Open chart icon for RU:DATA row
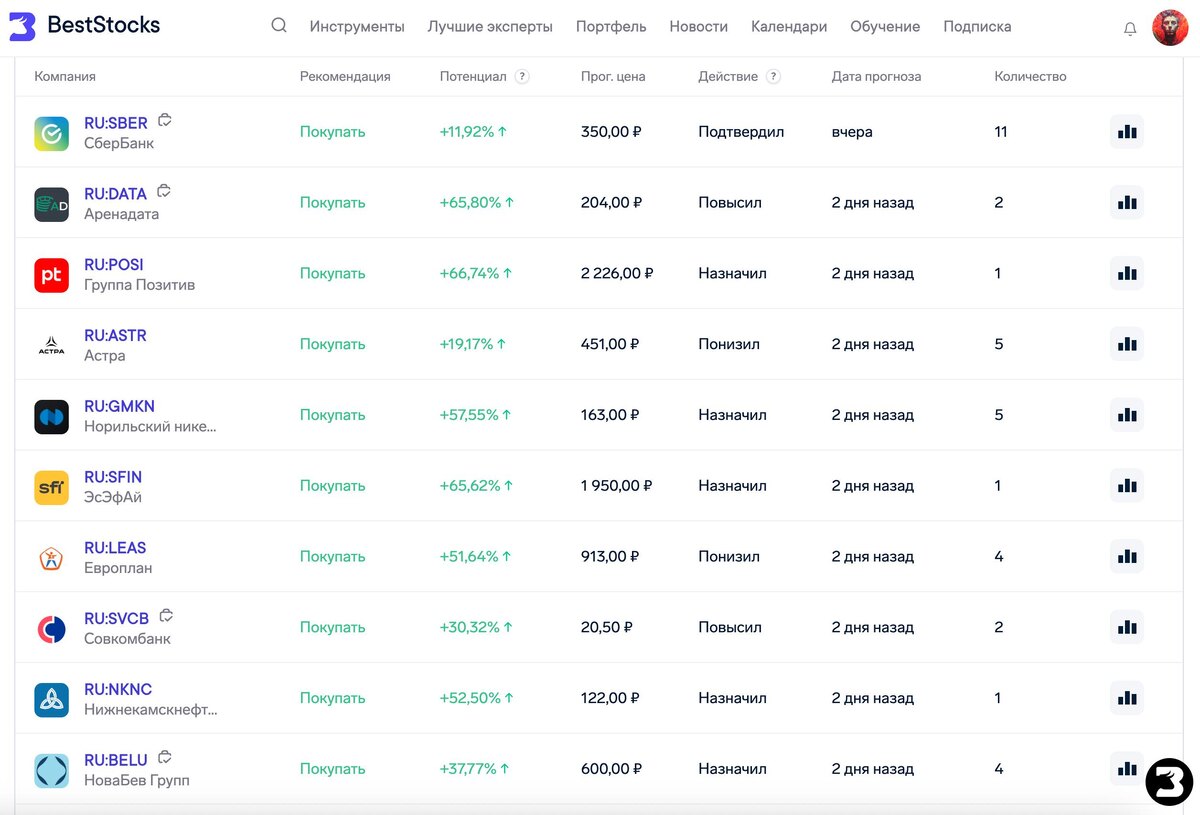Image resolution: width=1200 pixels, height=815 pixels. 1127,203
